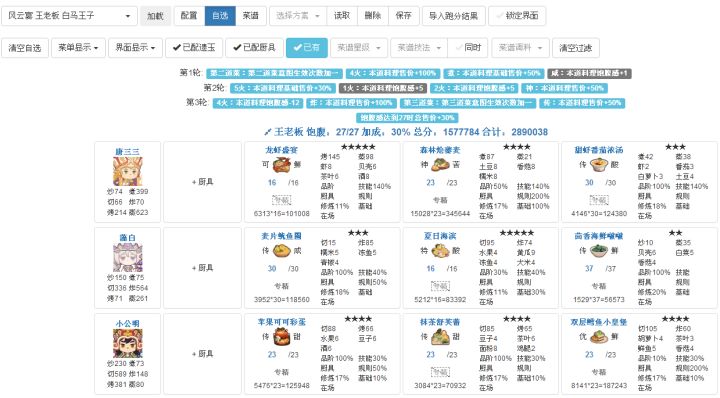Open the 风云宴 rule selection dropdown
720x398 pixels.
tap(69, 16)
